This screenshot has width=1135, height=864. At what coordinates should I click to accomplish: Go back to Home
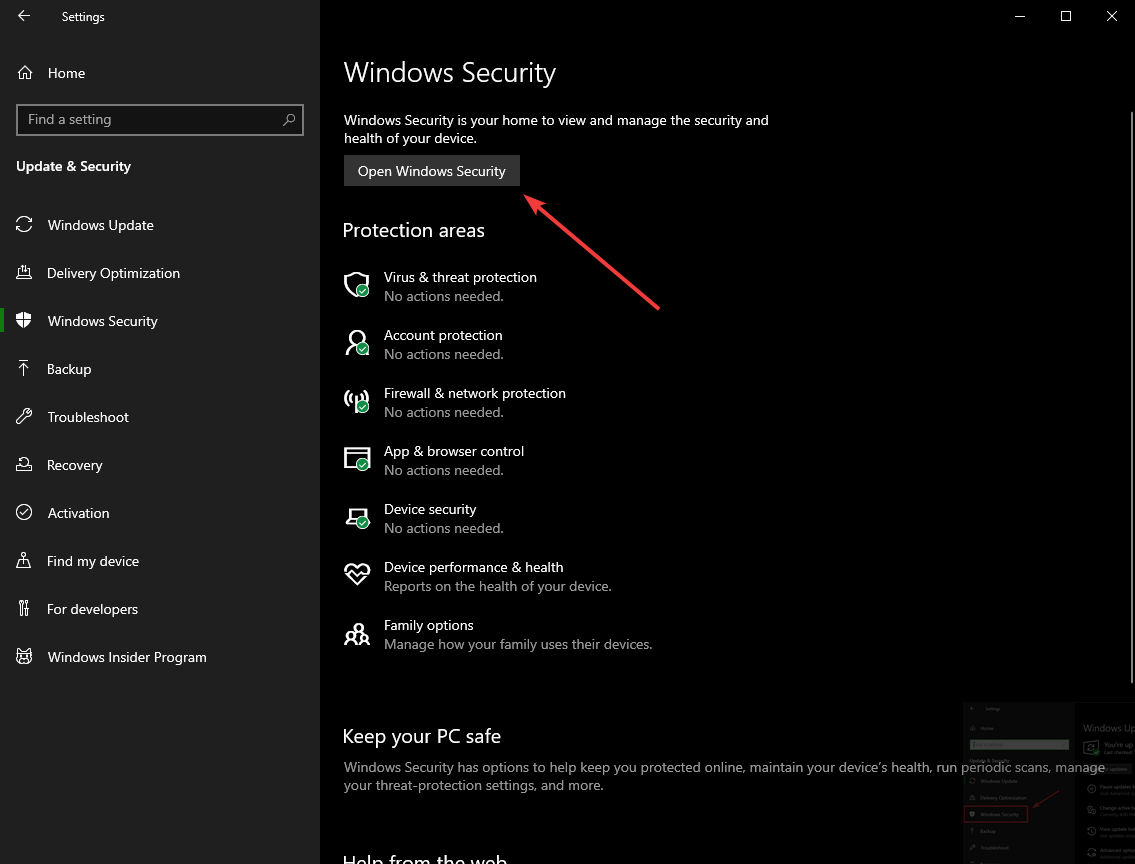(66, 73)
